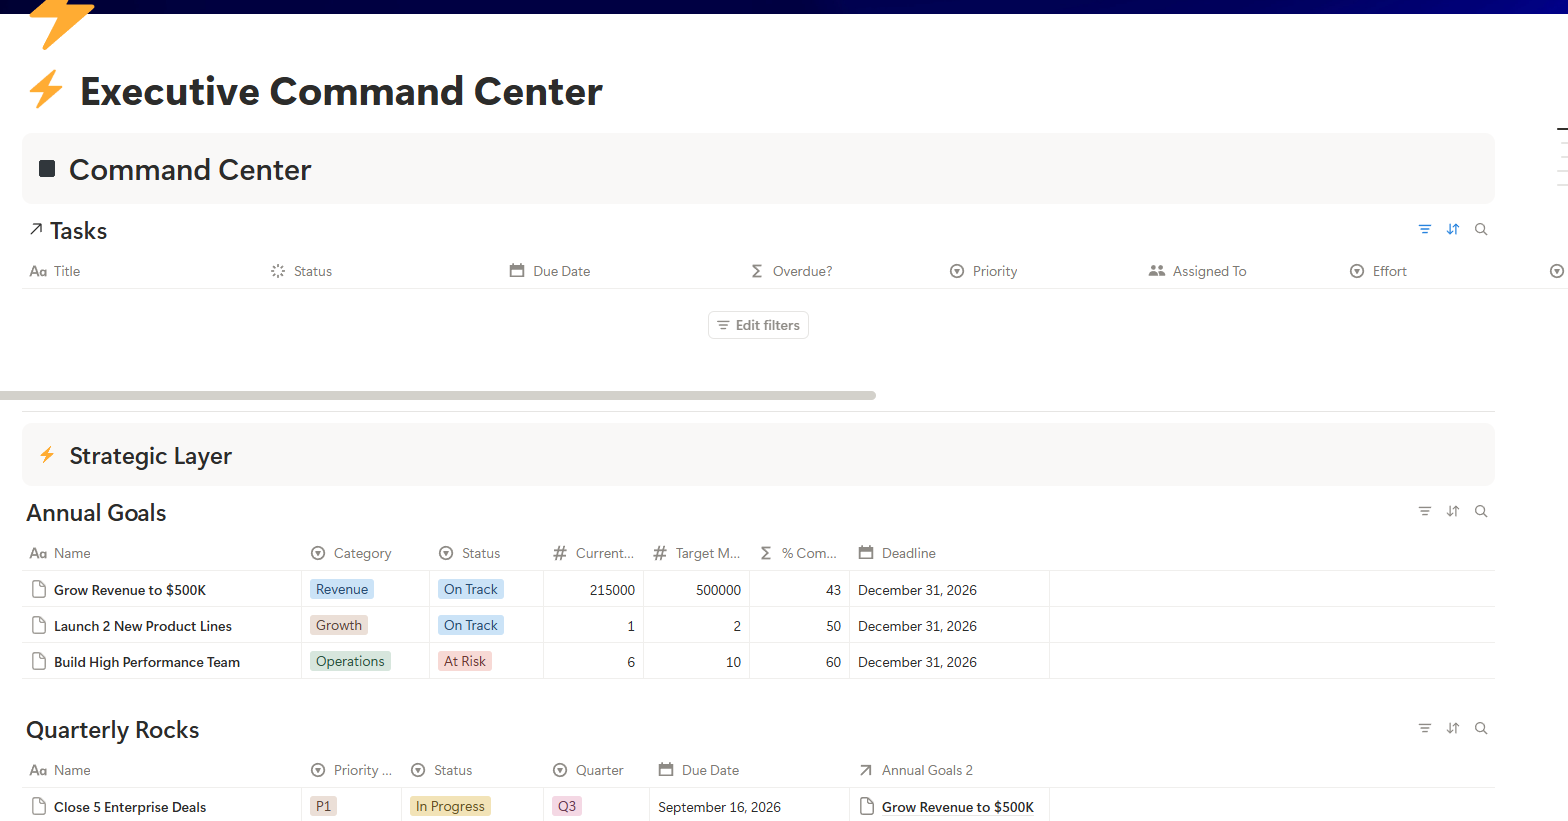Click arrow icon next to Tasks heading

(36, 229)
